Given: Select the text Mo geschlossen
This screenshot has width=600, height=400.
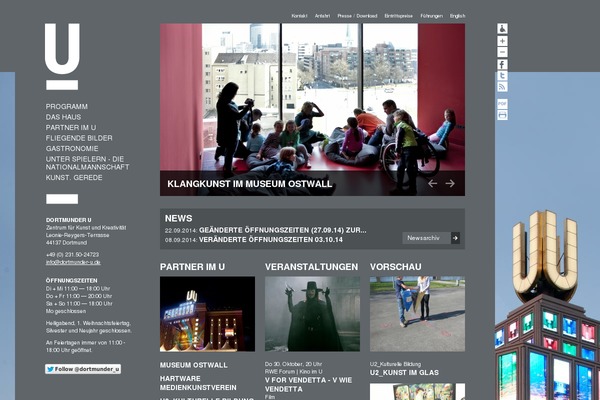Looking at the screenshot, I should click(66, 311).
